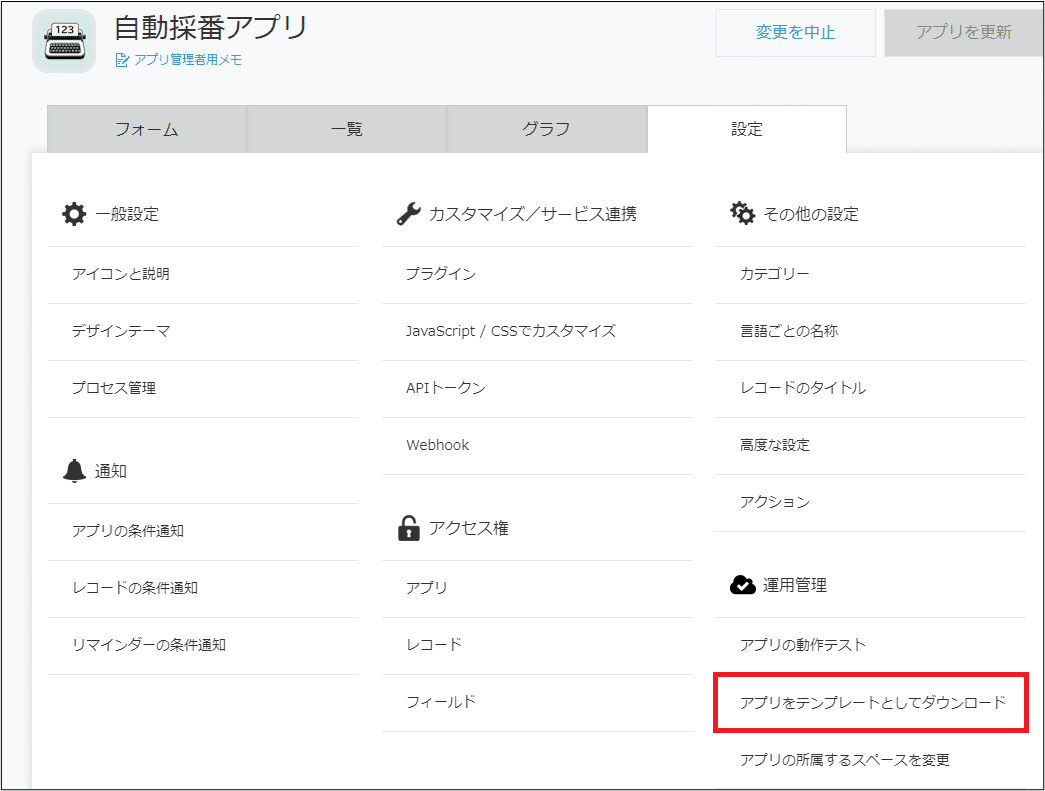Select the グラフ tab
1045x791 pixels.
(x=546, y=129)
